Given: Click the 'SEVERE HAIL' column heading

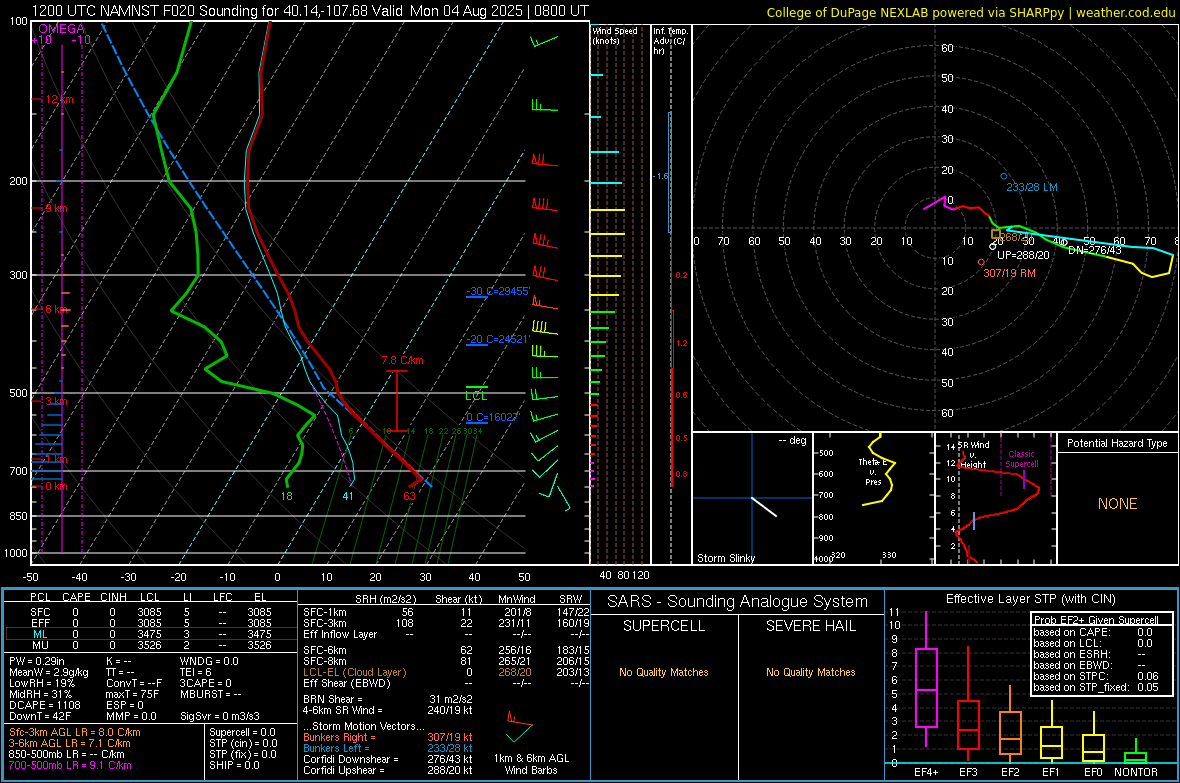Looking at the screenshot, I should click(810, 626).
